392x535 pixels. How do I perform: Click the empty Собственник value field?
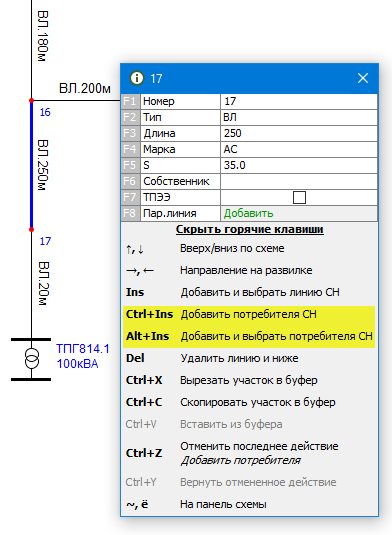299,181
